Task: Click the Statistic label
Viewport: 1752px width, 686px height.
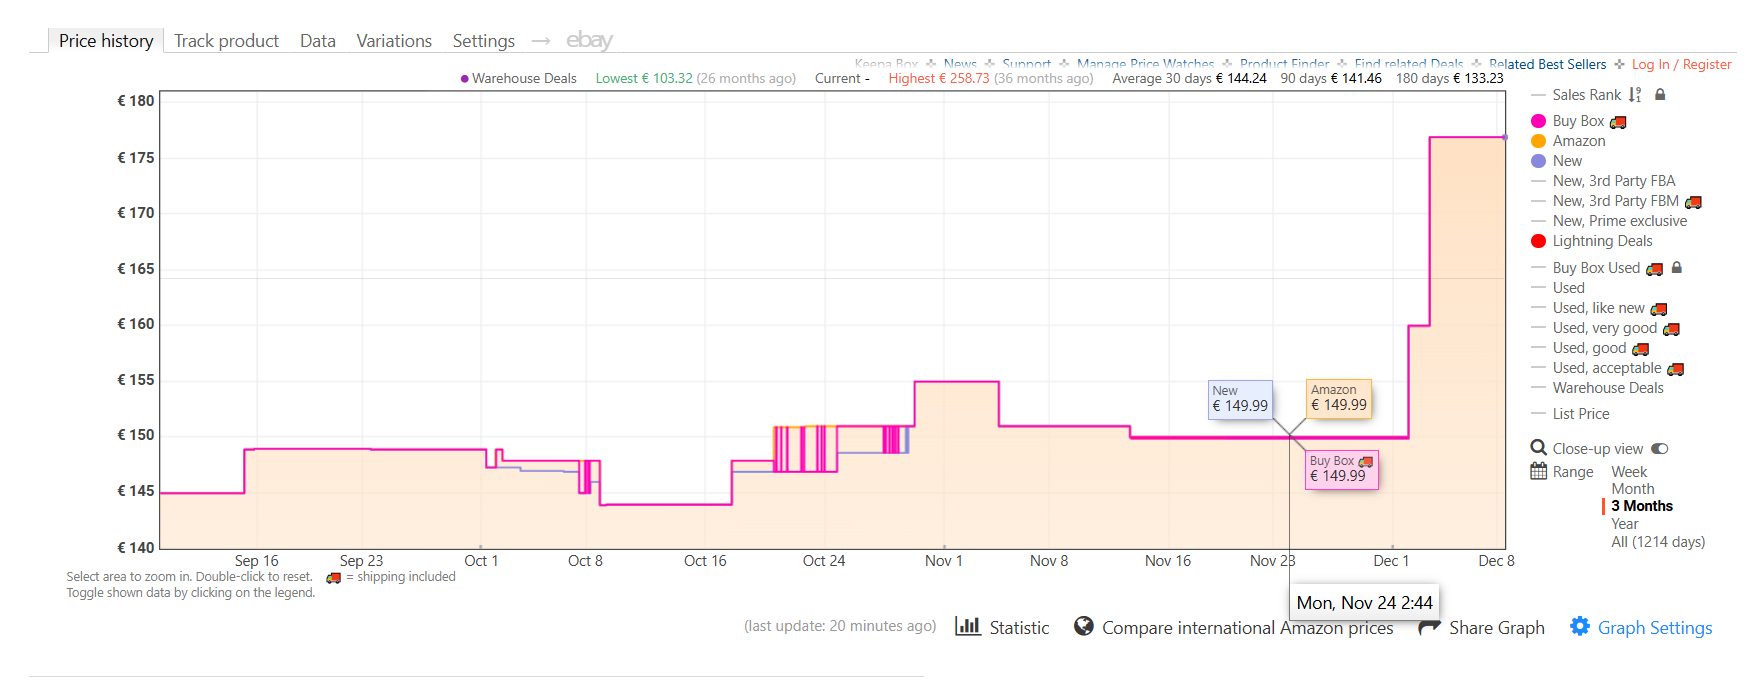Action: pyautogui.click(x=1019, y=628)
